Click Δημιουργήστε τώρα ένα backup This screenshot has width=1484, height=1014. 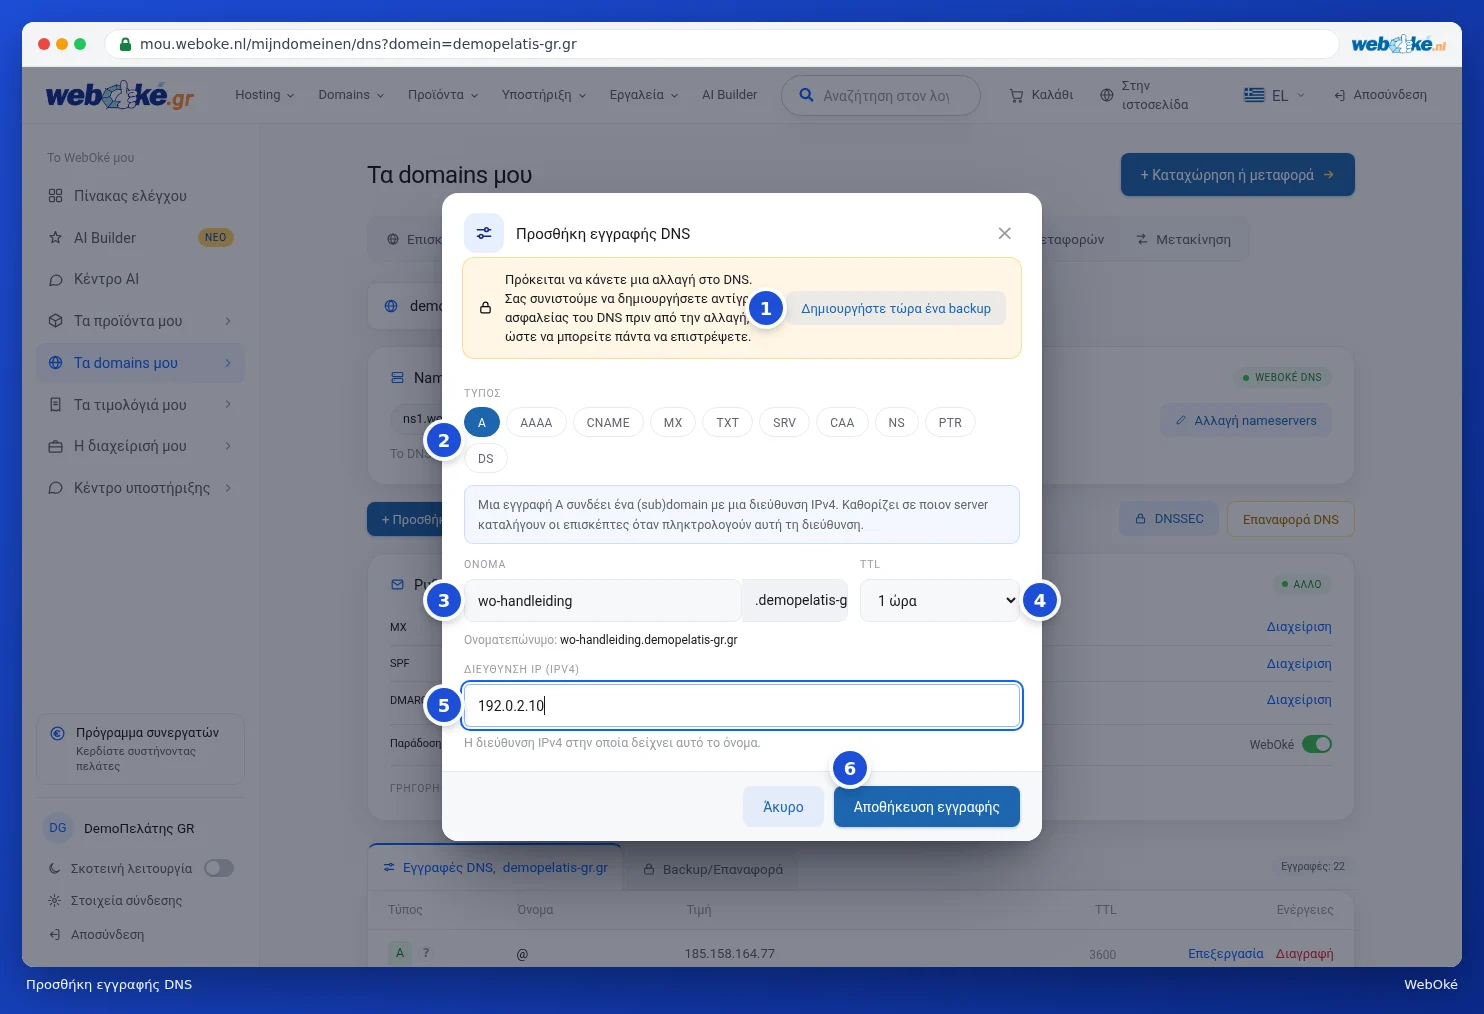[x=896, y=309]
